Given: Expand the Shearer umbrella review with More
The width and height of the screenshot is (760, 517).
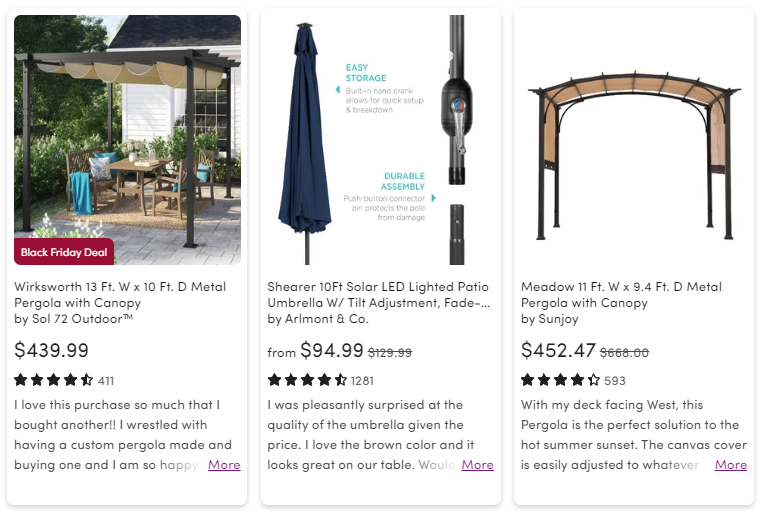Looking at the screenshot, I should click(x=477, y=465).
